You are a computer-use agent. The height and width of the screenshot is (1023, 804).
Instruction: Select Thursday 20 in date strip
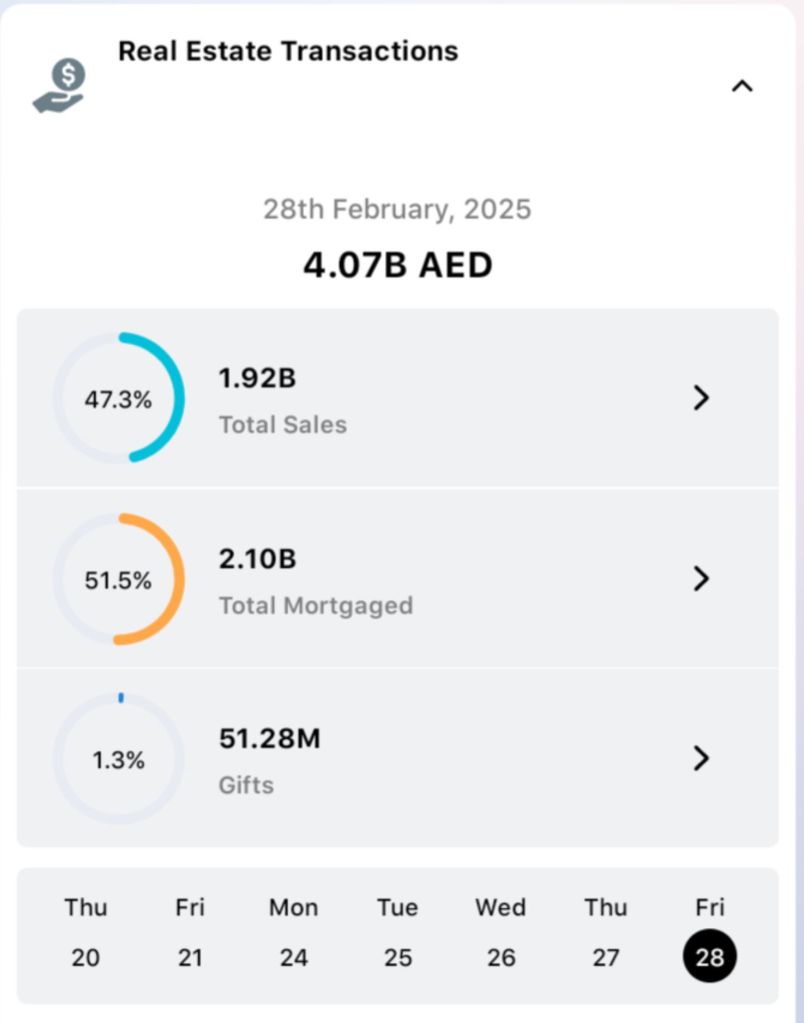point(86,932)
